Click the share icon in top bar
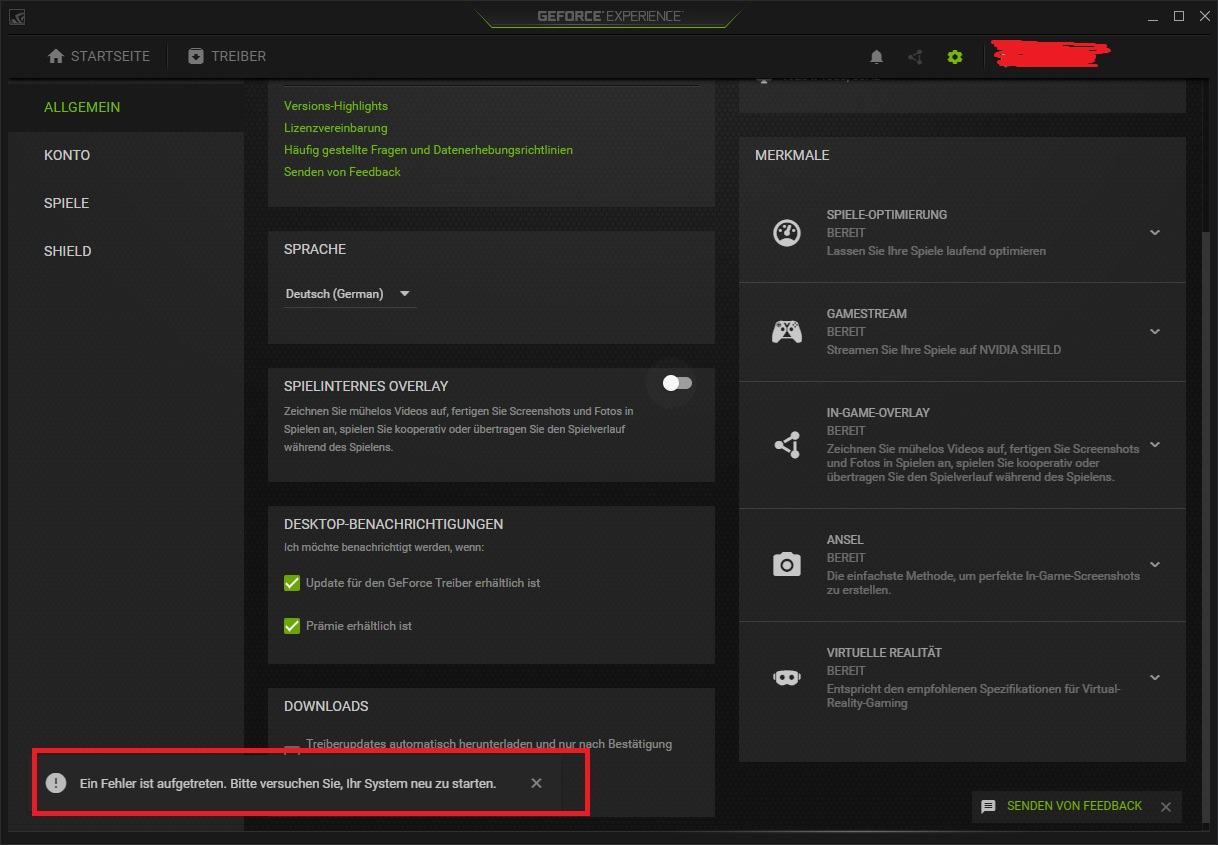Image resolution: width=1218 pixels, height=845 pixels. 915,57
